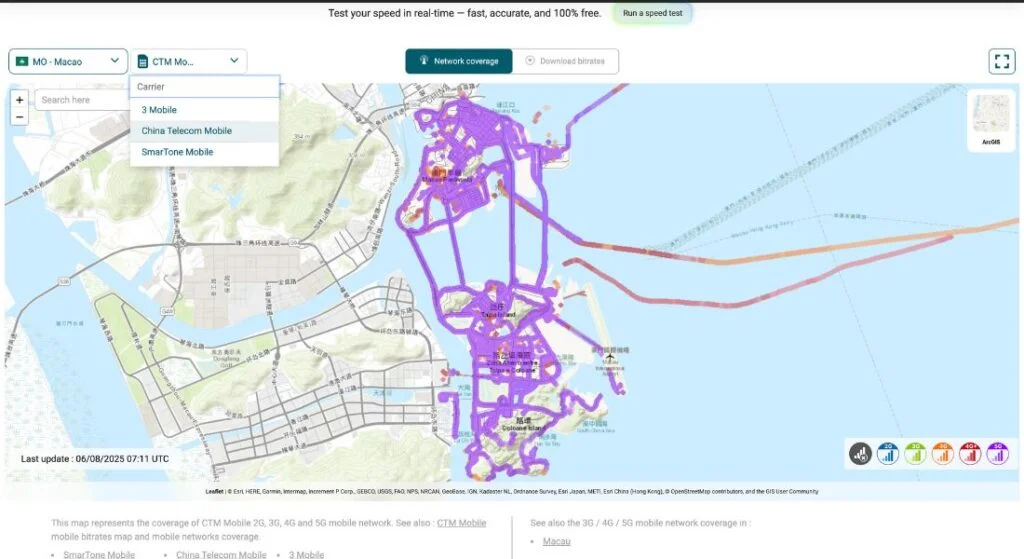This screenshot has height=559, width=1024.
Task: Zoom in the map with plus button
Action: [x=20, y=100]
